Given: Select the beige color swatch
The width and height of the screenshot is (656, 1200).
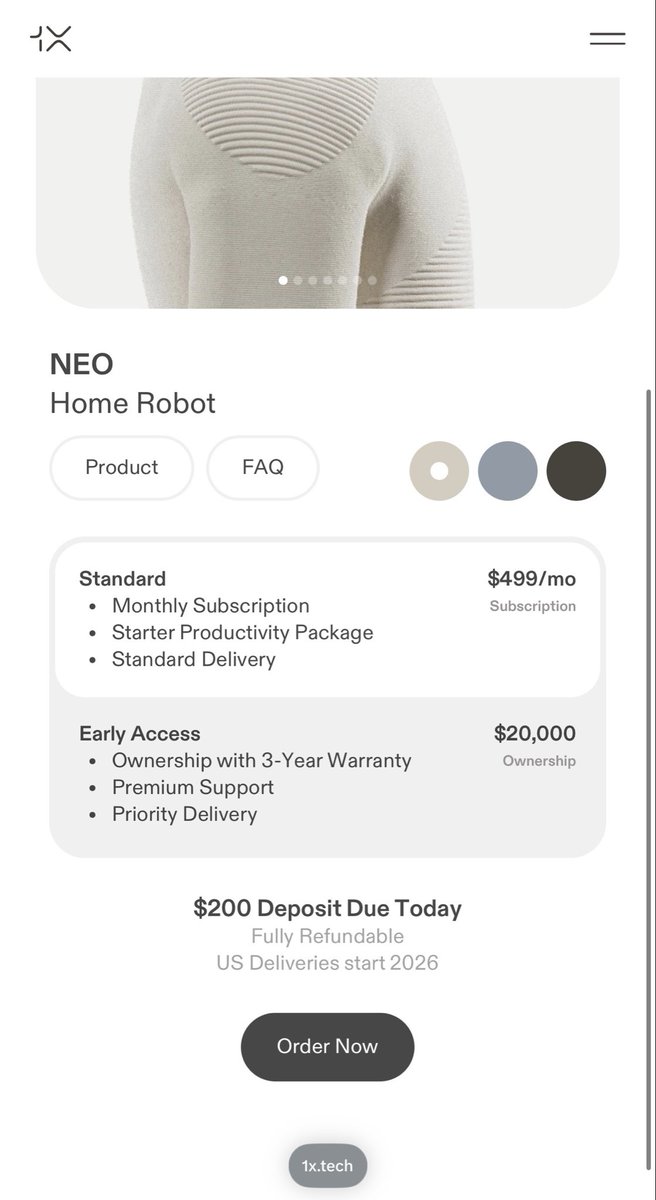Looking at the screenshot, I should pyautogui.click(x=439, y=471).
